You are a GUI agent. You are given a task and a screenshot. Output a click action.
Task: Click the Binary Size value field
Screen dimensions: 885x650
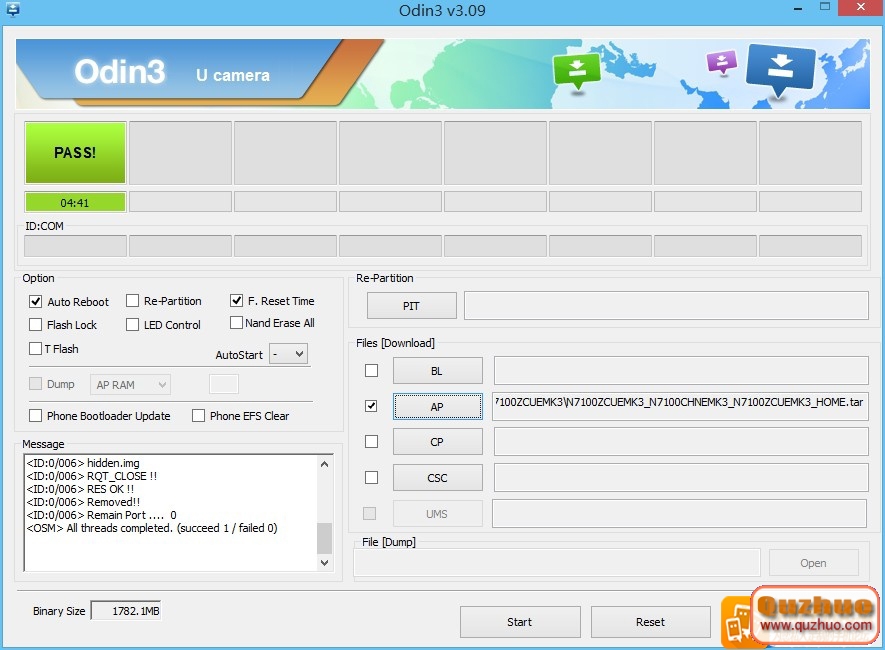[126, 611]
